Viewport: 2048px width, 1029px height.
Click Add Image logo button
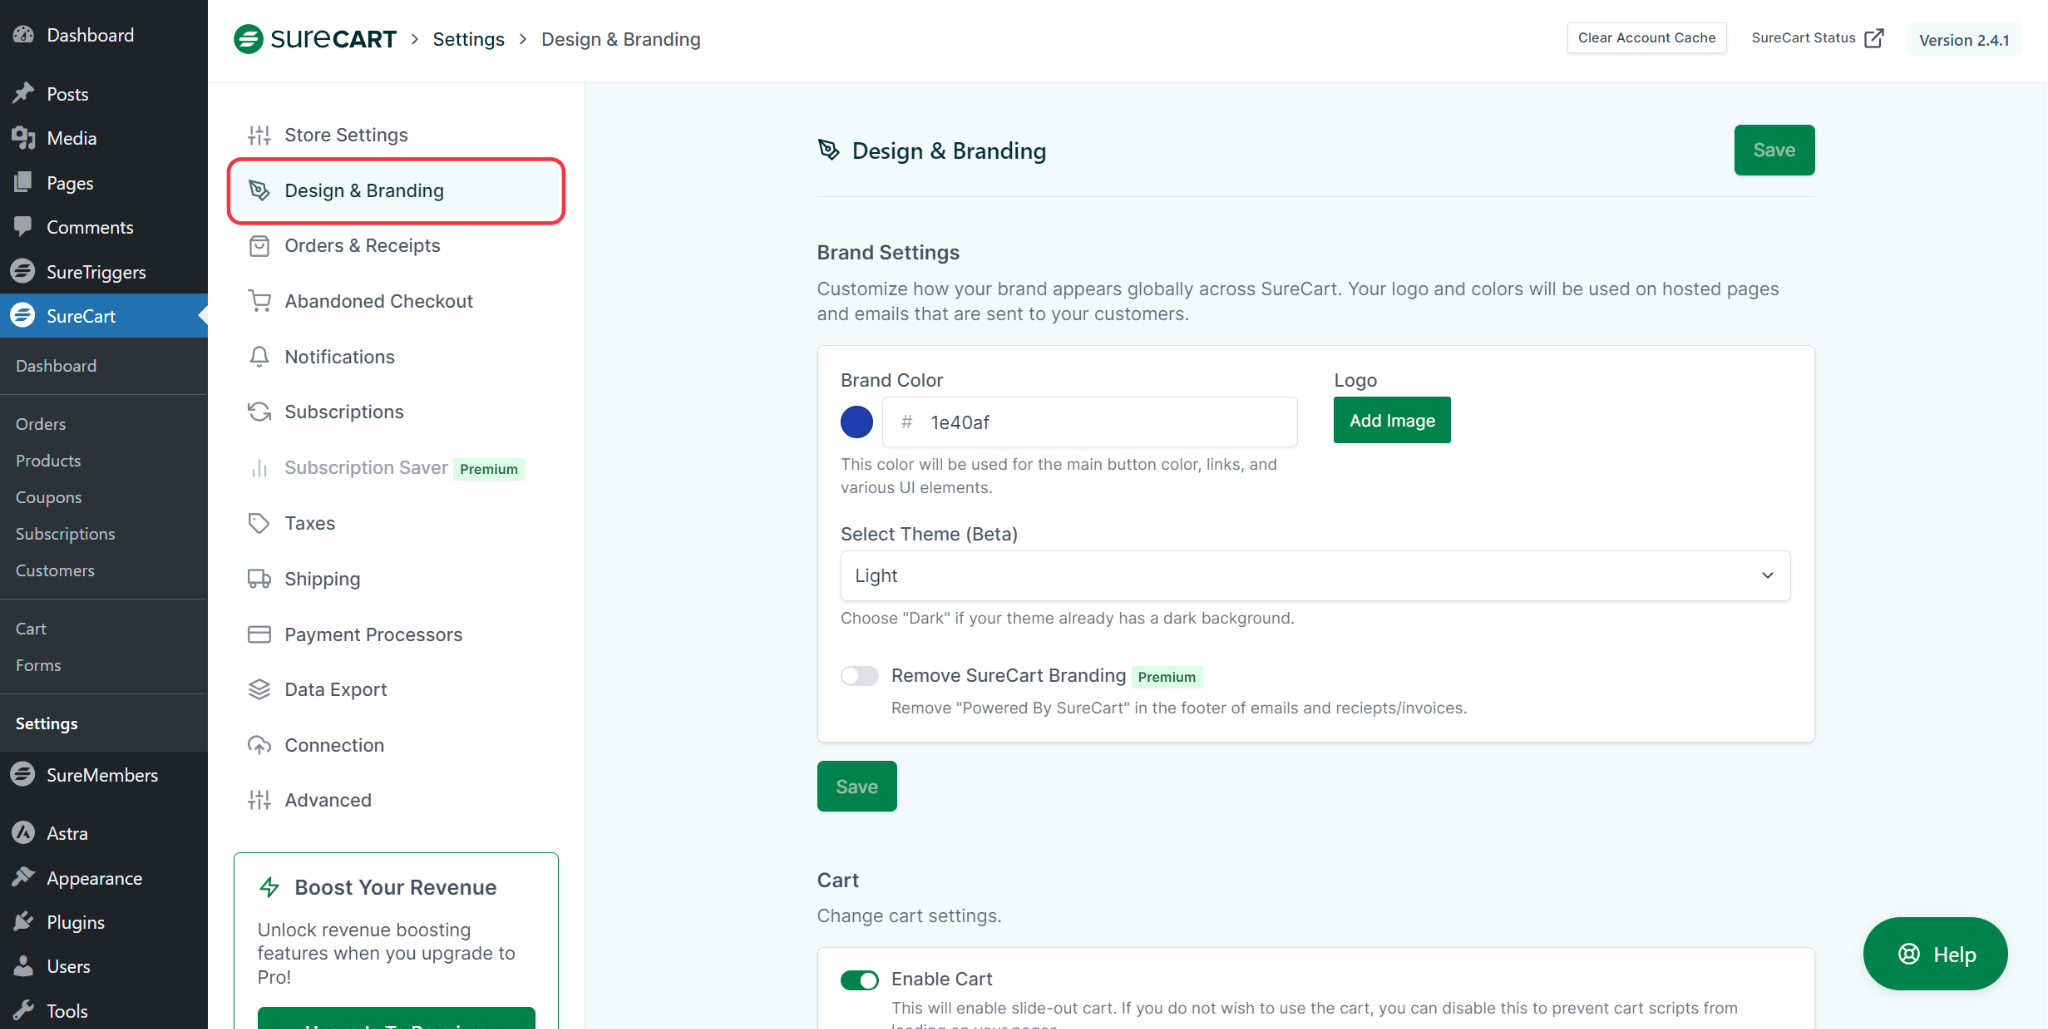point(1392,421)
